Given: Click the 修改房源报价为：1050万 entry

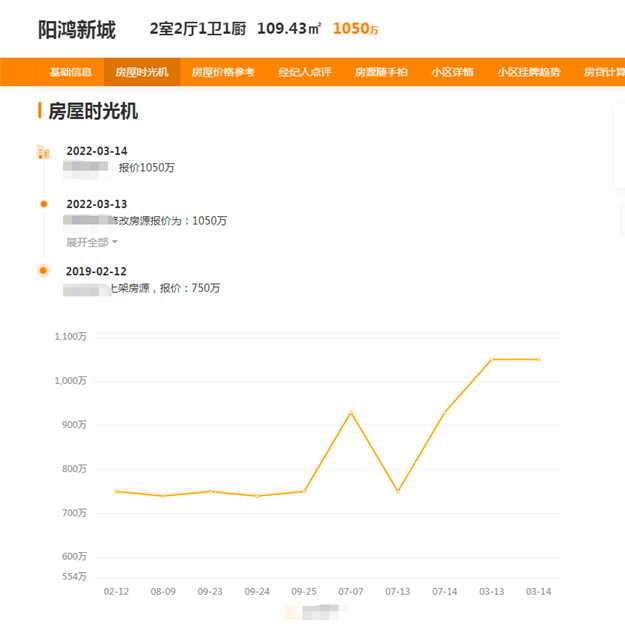Looking at the screenshot, I should (169, 221).
